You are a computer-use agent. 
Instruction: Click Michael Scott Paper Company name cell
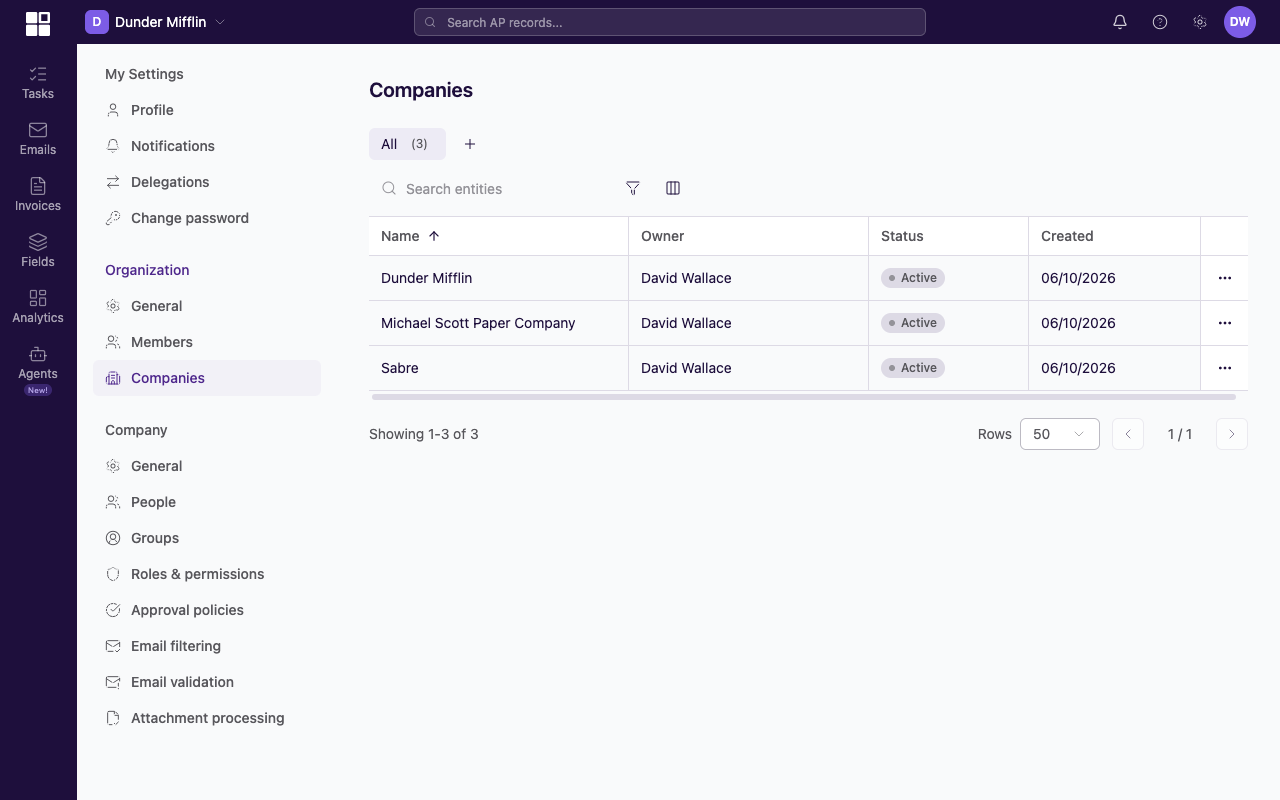click(498, 323)
